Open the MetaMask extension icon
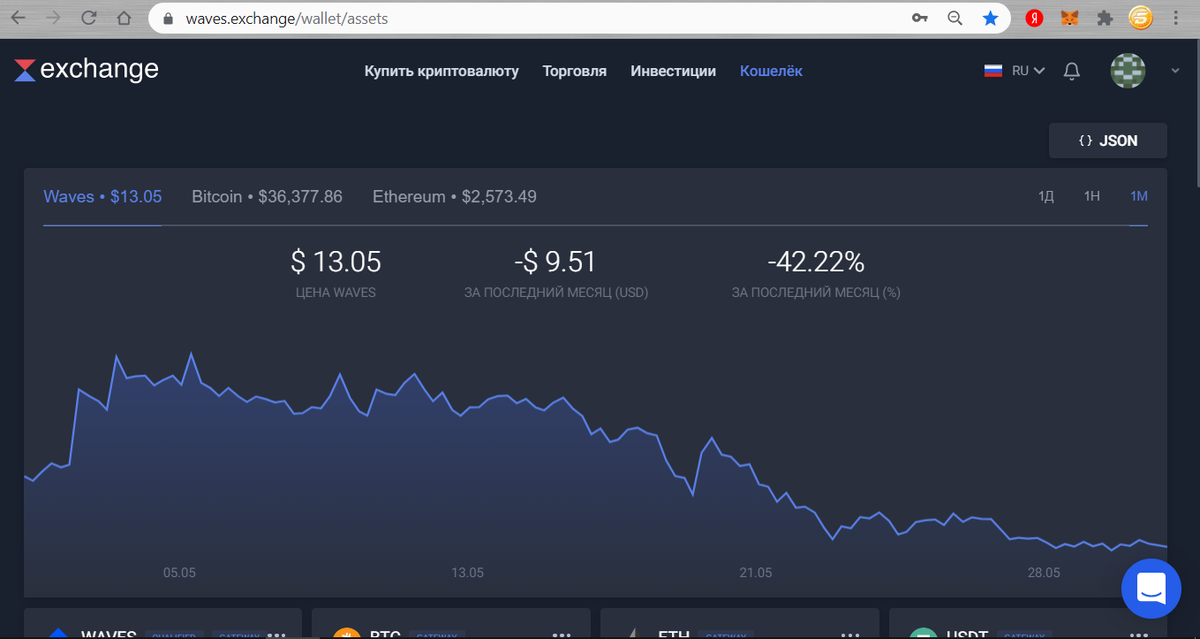 click(1068, 17)
